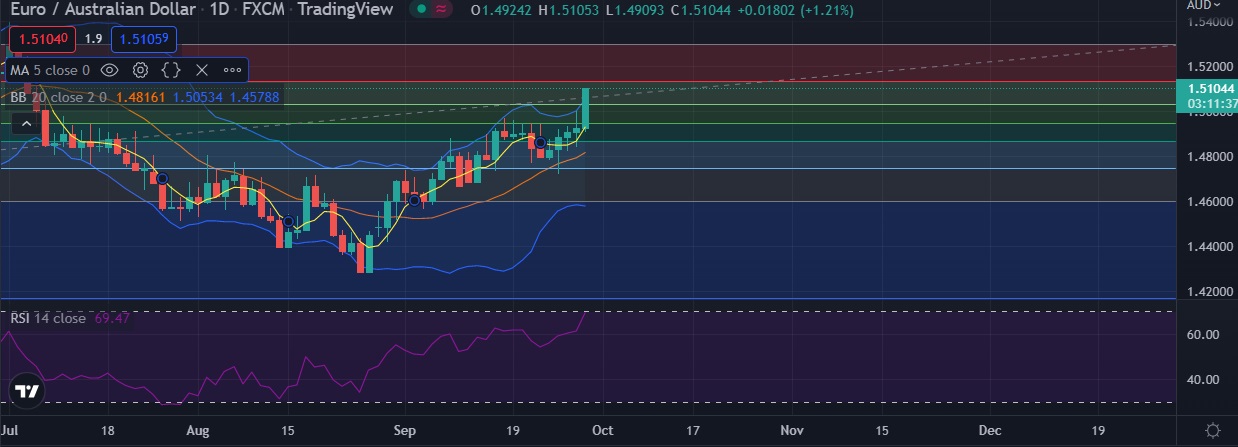Toggle visibility eye of MA 5 indicator
The image size is (1238, 447).
point(110,70)
